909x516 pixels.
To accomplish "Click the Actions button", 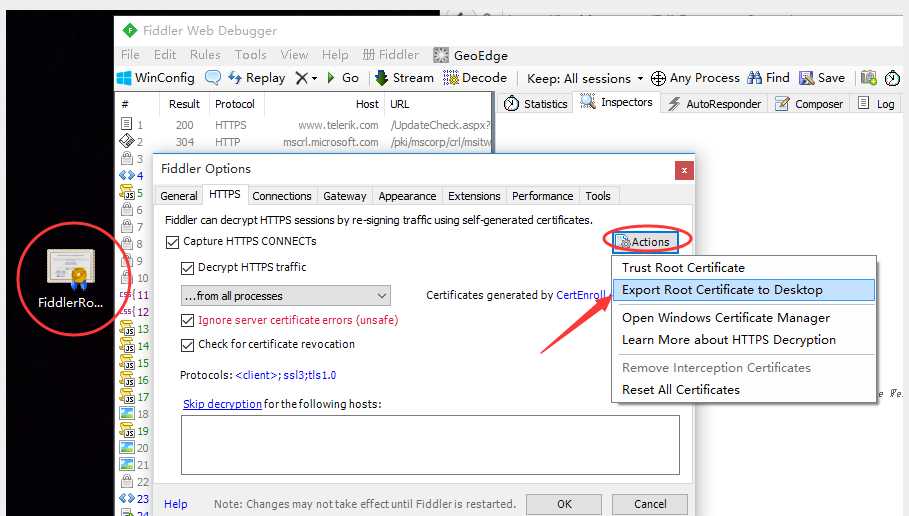I will (645, 242).
